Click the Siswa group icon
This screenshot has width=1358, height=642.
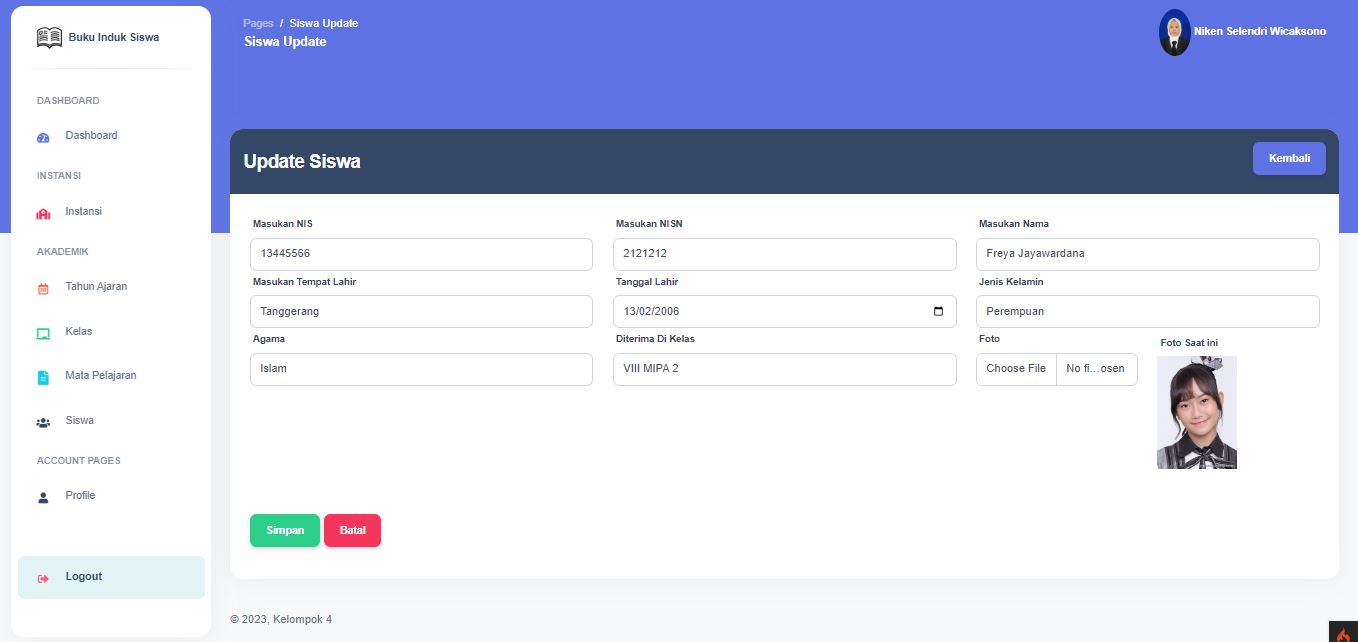point(43,423)
